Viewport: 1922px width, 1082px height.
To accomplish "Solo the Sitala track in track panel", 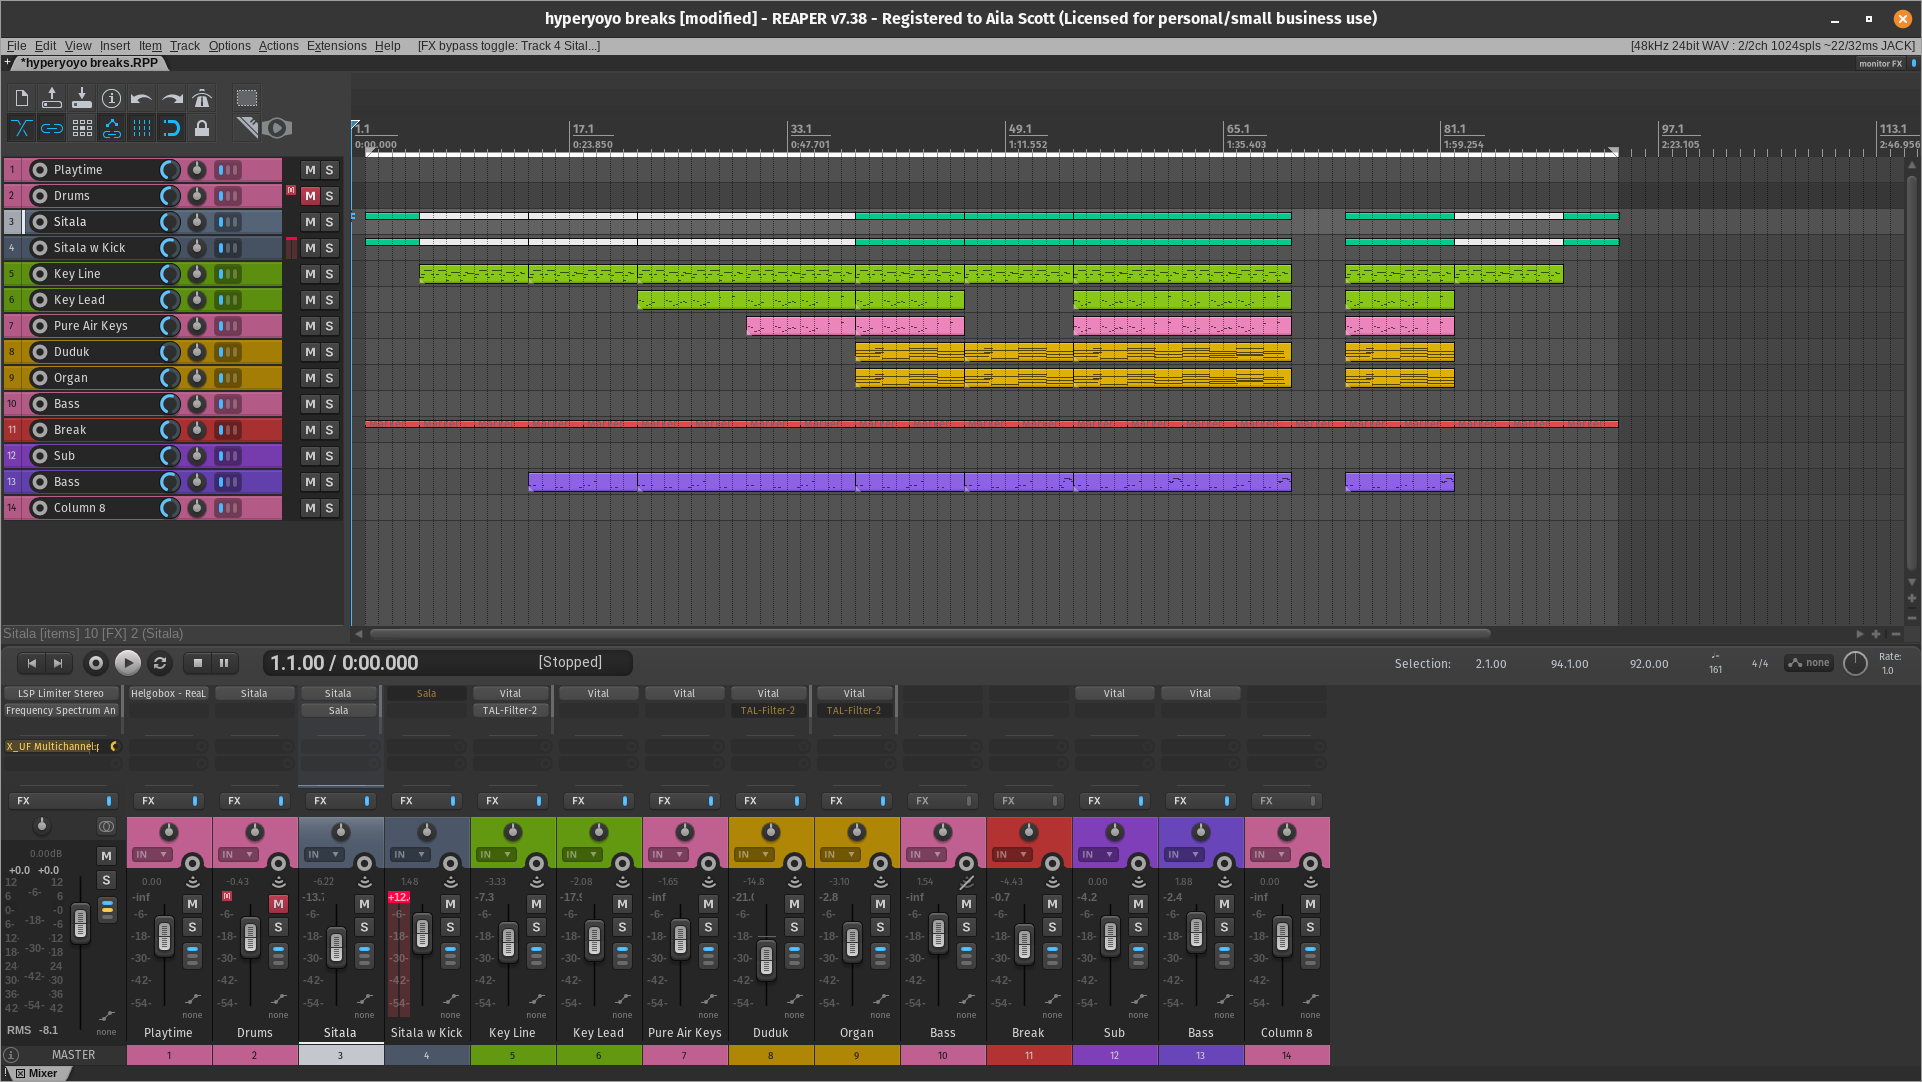I will pos(329,222).
